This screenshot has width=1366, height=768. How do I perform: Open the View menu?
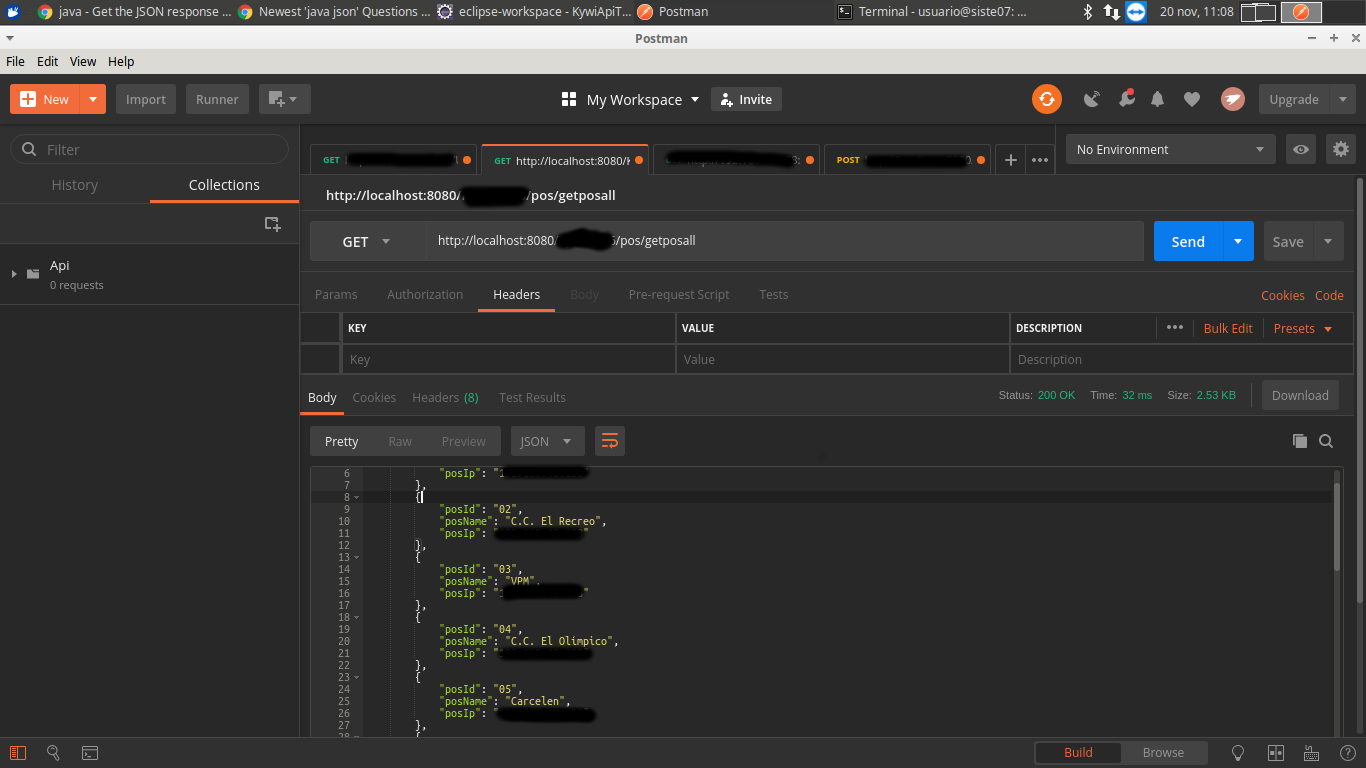click(83, 61)
